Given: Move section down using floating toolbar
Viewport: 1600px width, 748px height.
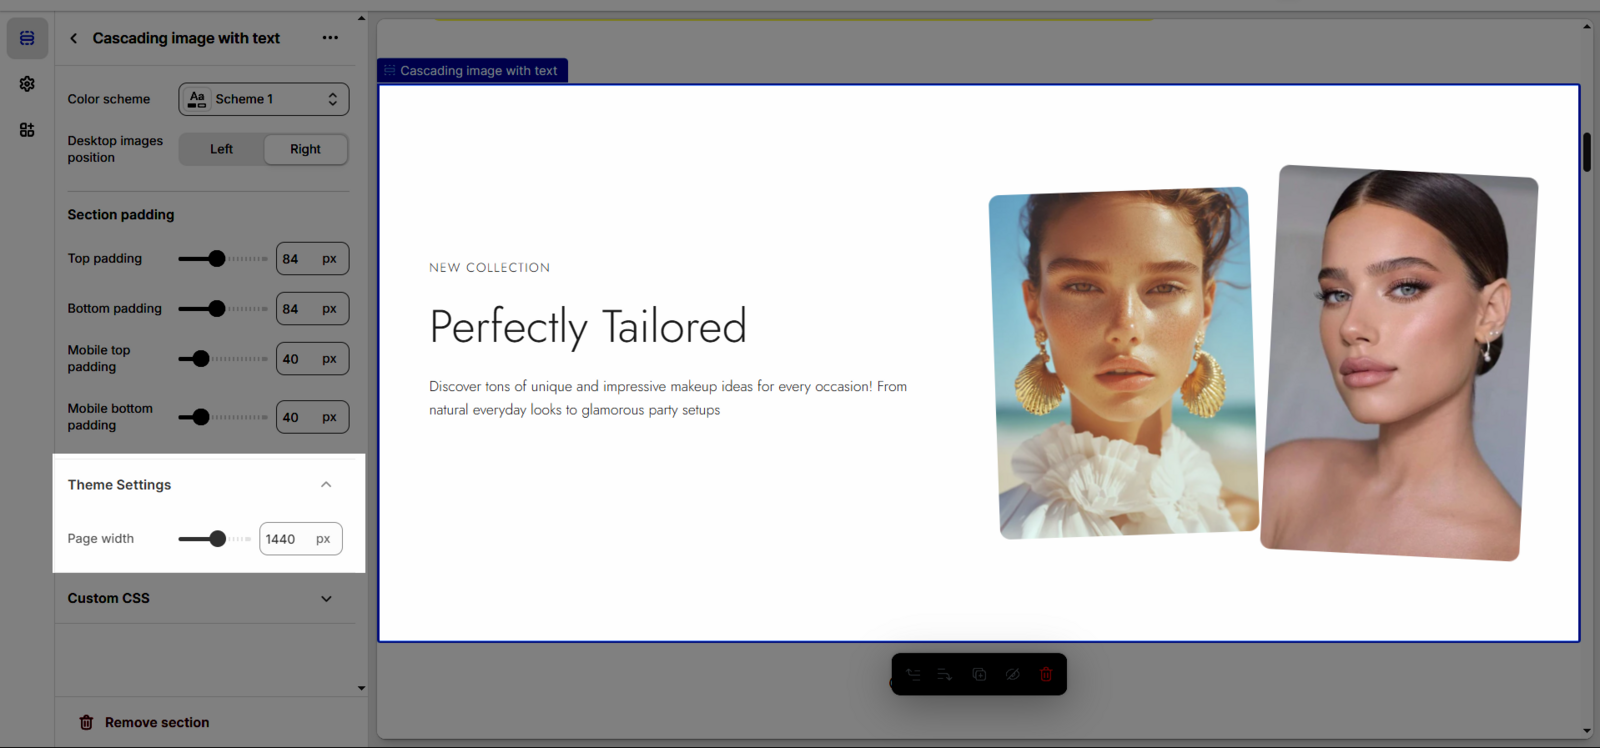Looking at the screenshot, I should (x=945, y=675).
